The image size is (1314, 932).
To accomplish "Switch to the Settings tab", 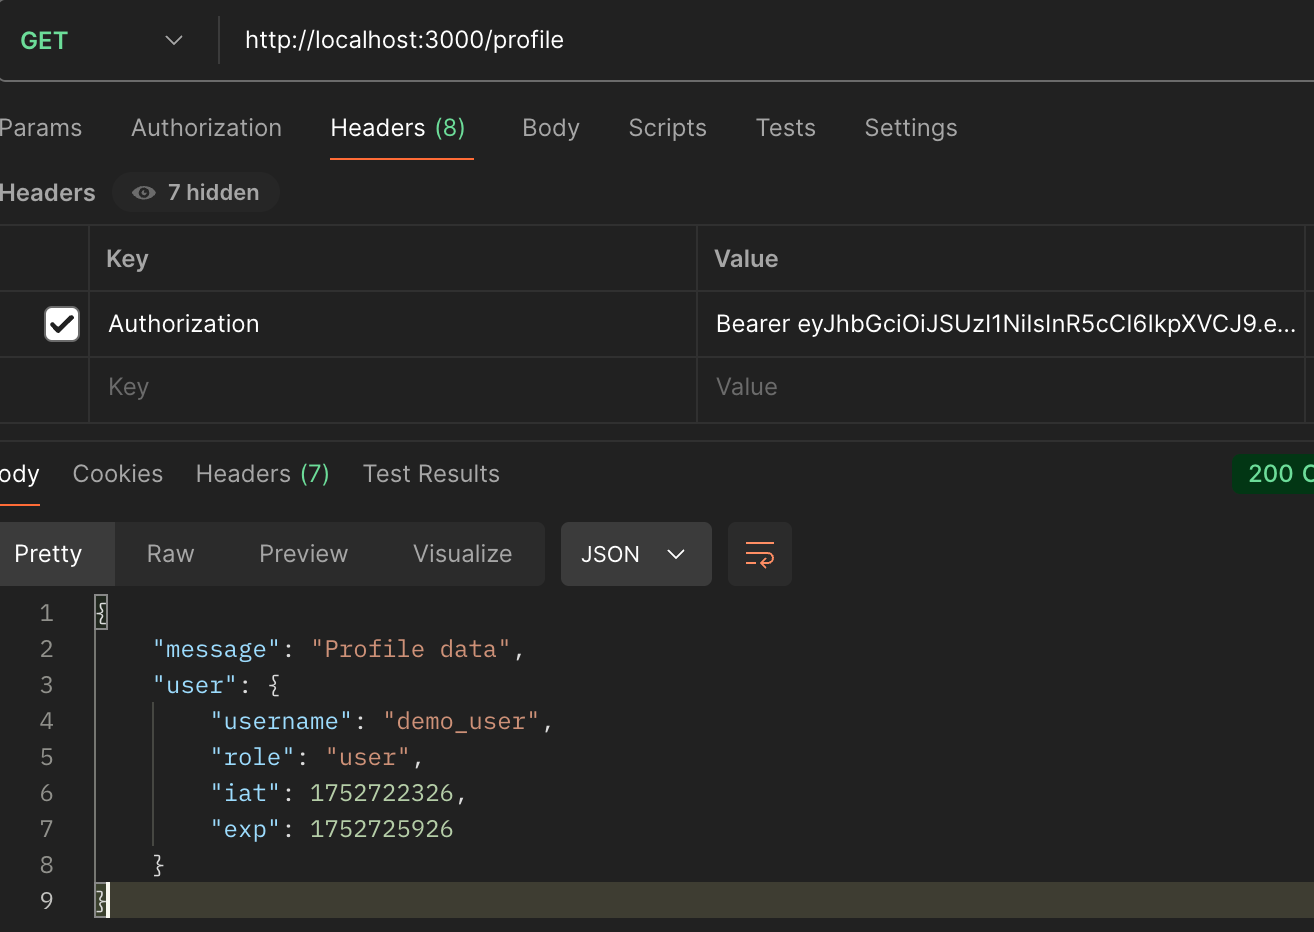I will click(x=911, y=128).
